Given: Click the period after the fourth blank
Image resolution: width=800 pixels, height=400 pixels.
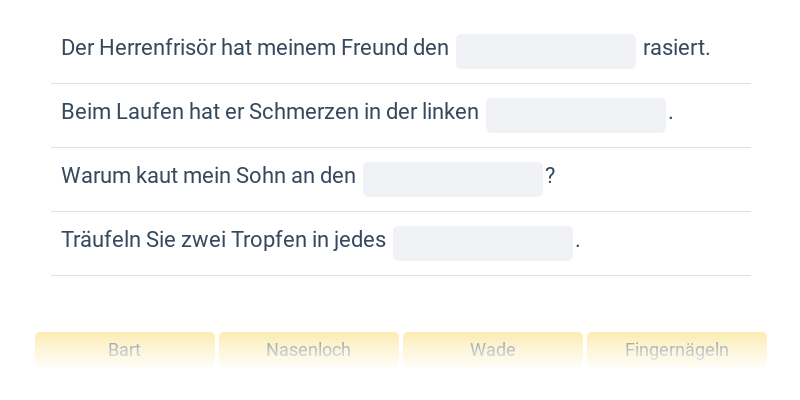Looking at the screenshot, I should 578,242.
